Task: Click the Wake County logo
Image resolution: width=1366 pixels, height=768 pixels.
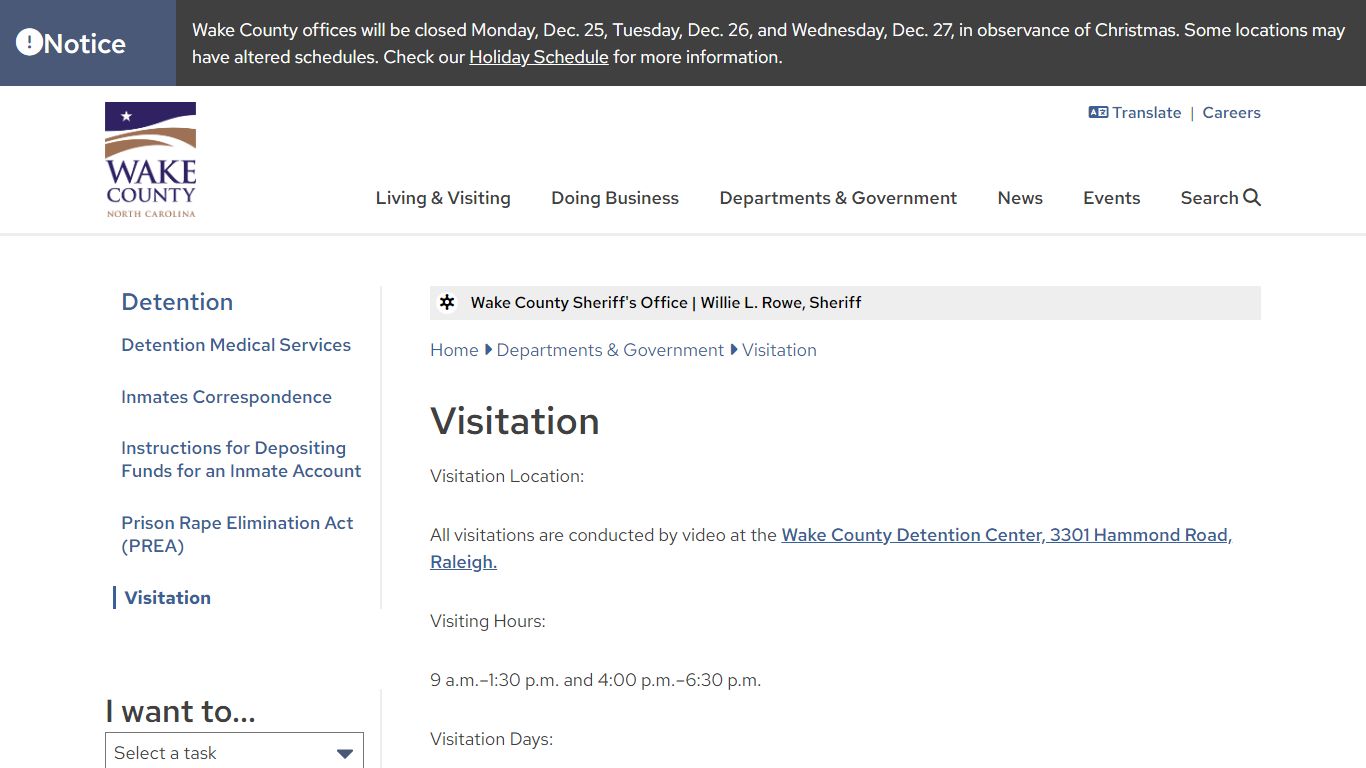Action: [x=151, y=160]
